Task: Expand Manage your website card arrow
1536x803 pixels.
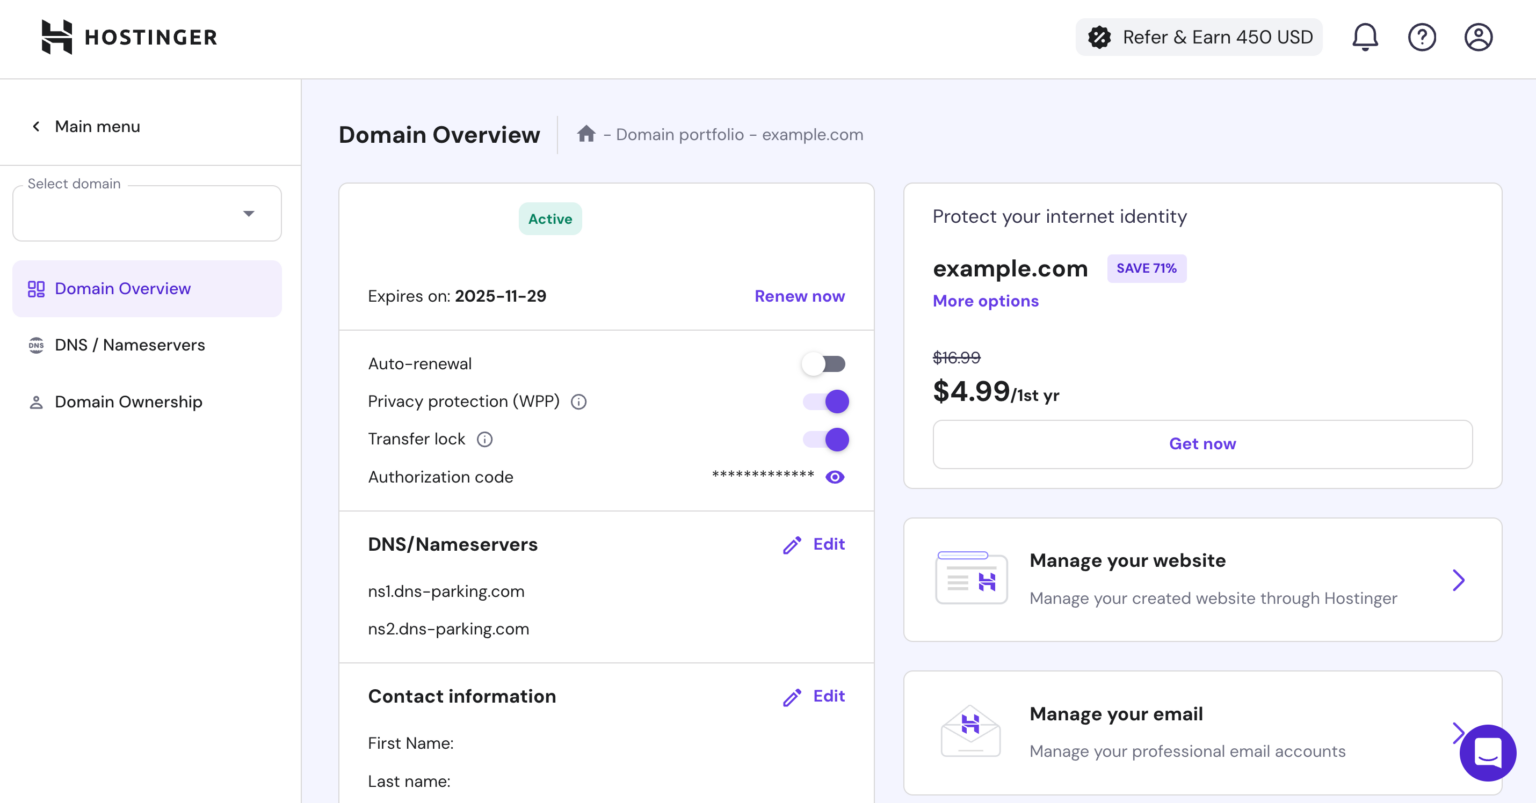Action: [1458, 580]
